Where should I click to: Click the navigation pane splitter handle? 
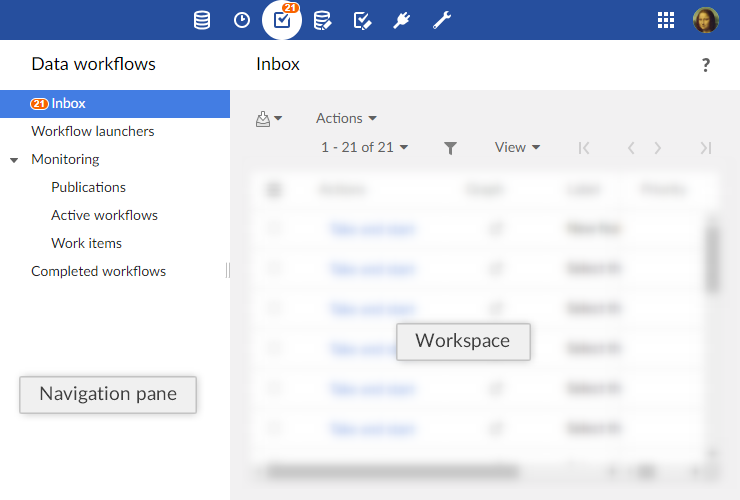click(228, 271)
